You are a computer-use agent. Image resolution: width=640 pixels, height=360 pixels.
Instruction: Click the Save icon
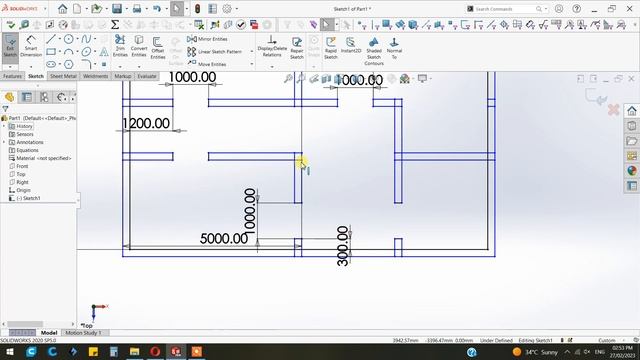117,9
